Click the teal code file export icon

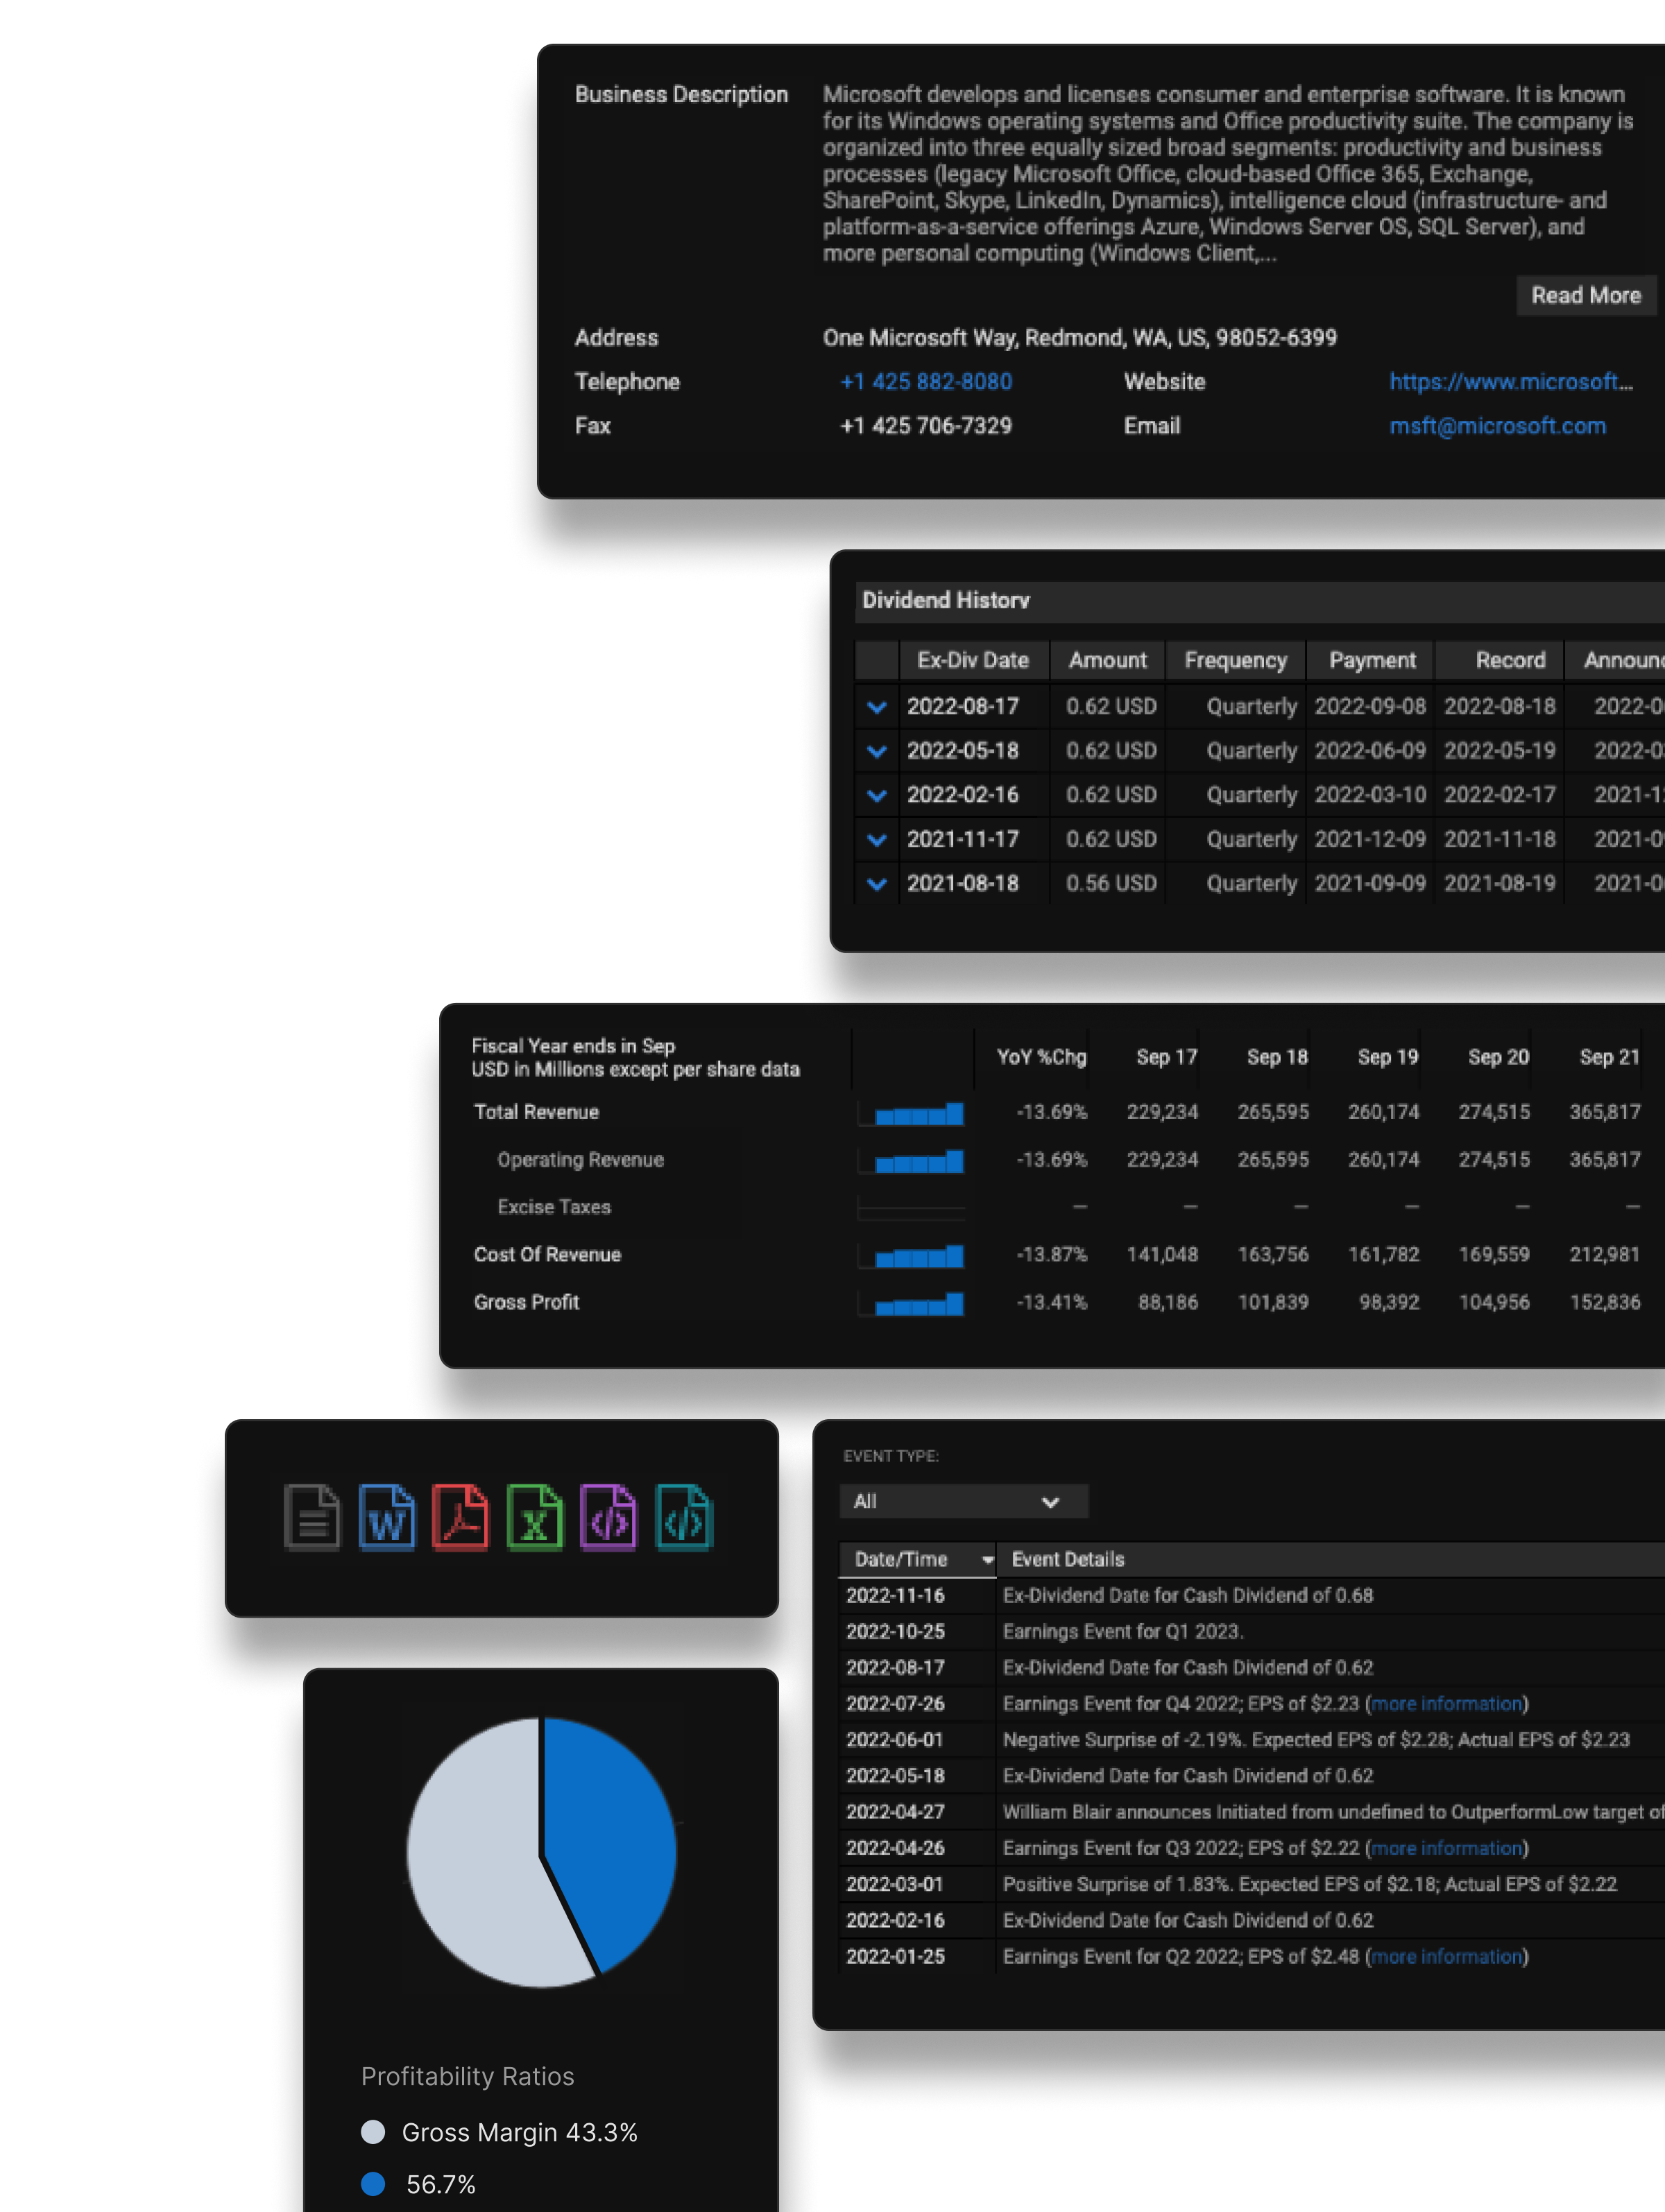683,1517
